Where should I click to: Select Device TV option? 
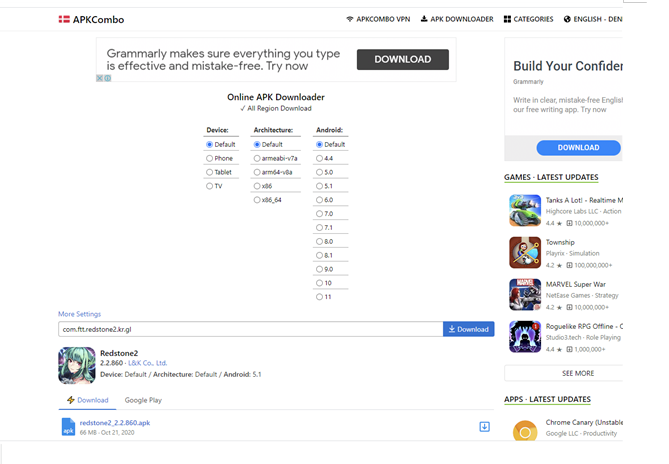(209, 186)
